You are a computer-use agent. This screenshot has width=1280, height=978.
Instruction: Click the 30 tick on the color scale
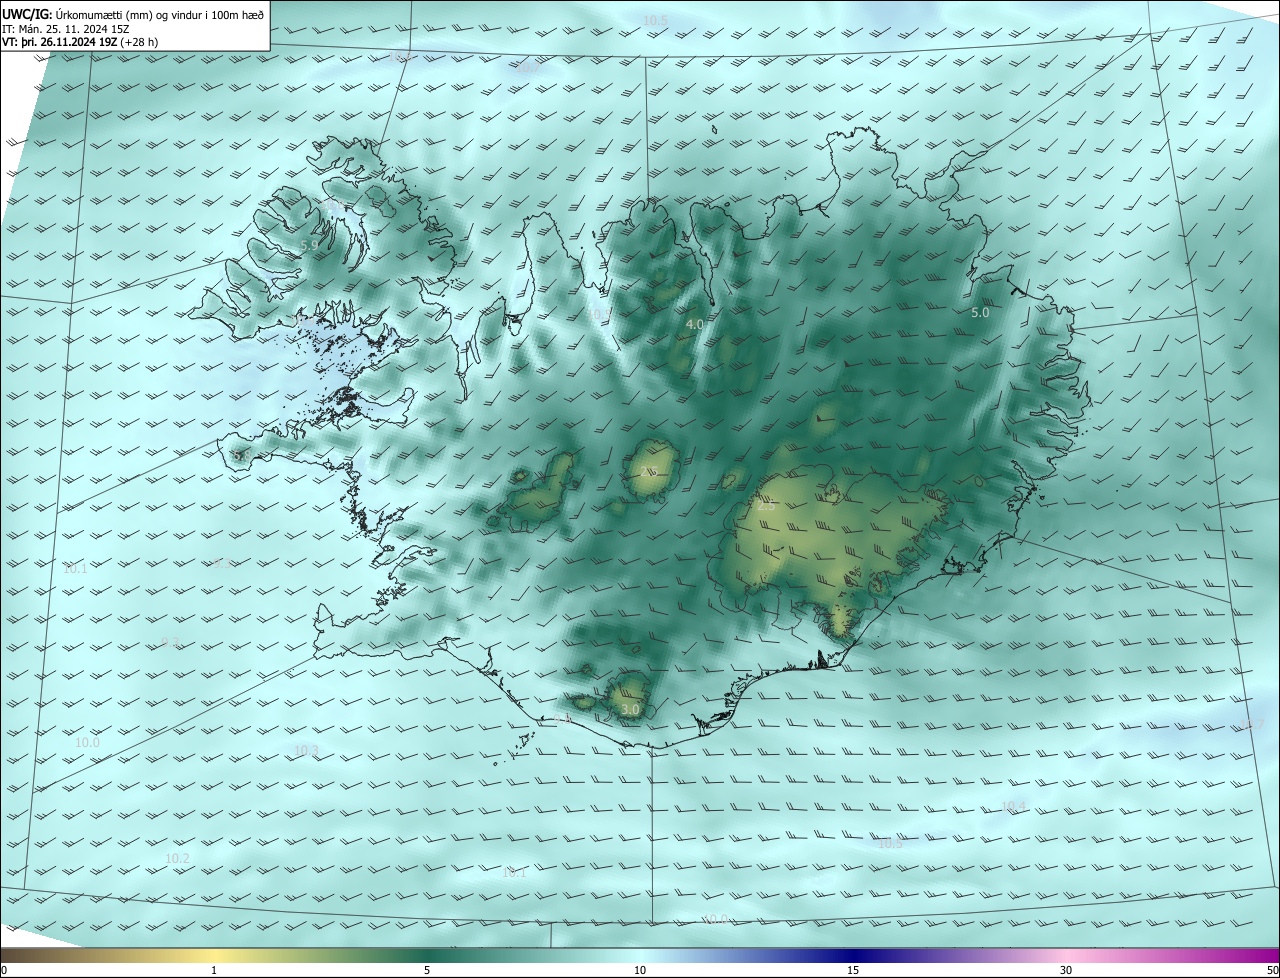point(1066,970)
